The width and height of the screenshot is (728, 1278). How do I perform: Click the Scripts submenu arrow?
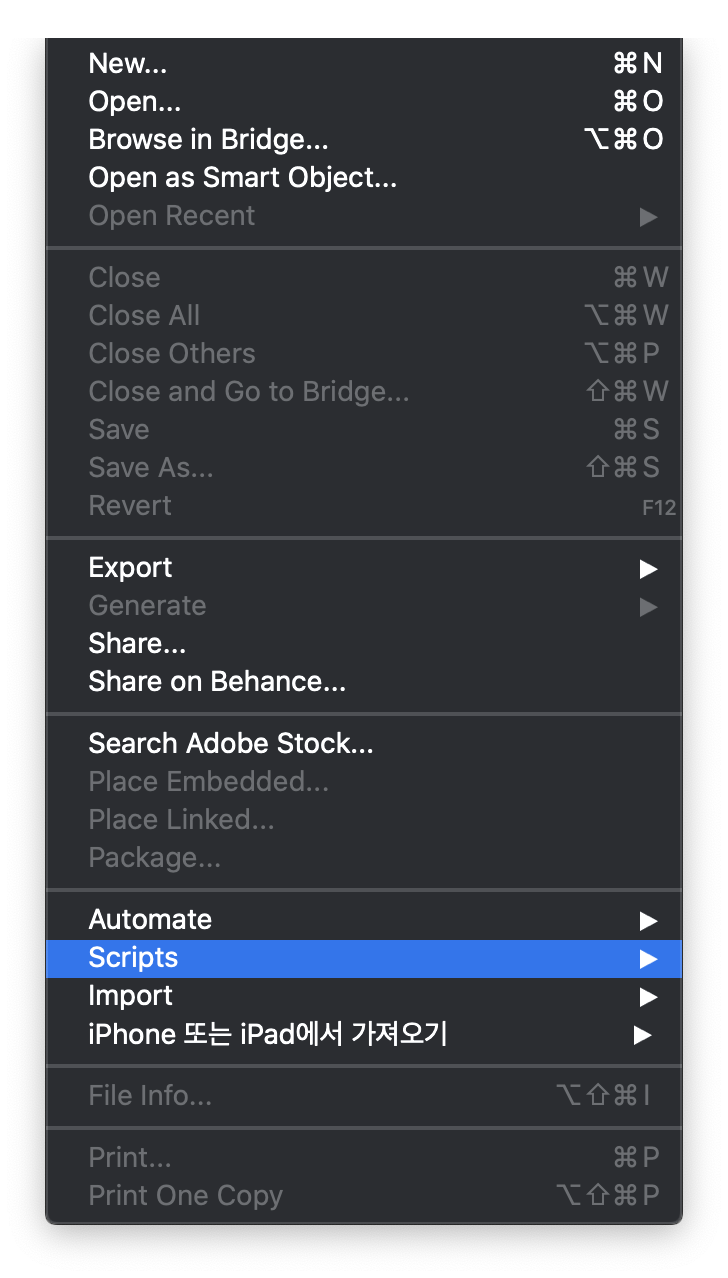coord(649,958)
